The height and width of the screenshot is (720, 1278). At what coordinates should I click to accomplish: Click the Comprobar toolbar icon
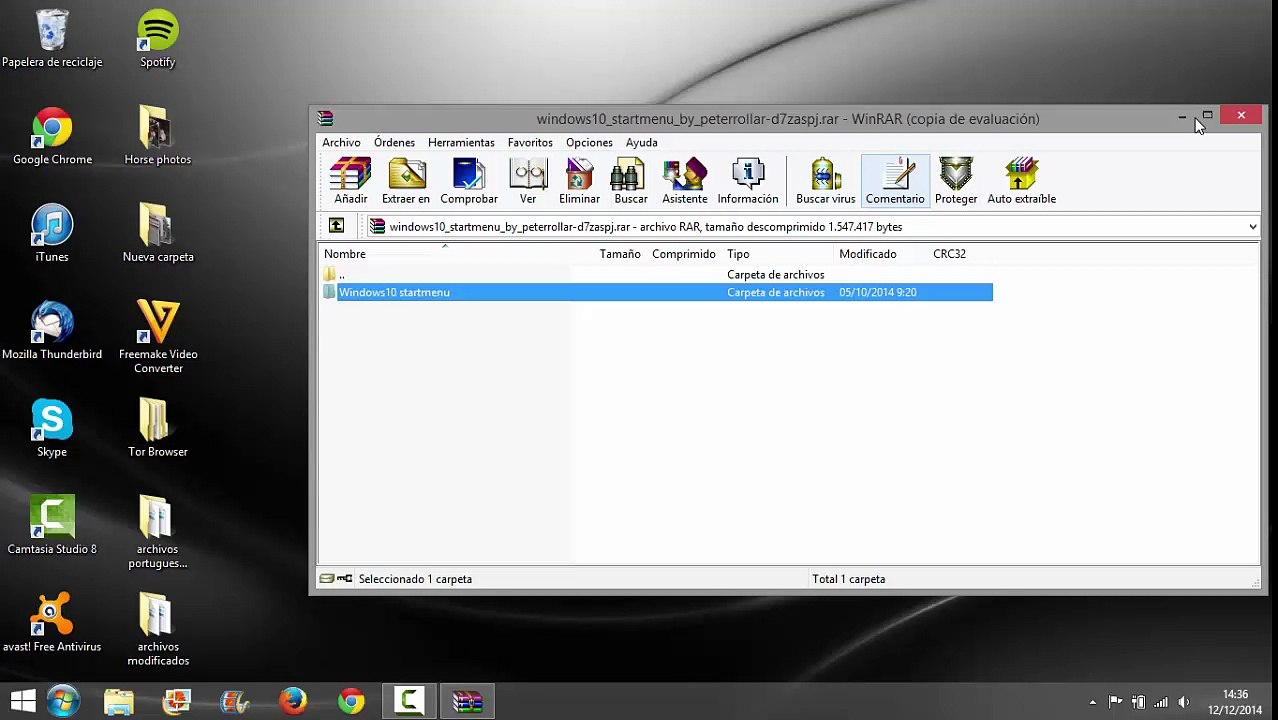point(468,181)
